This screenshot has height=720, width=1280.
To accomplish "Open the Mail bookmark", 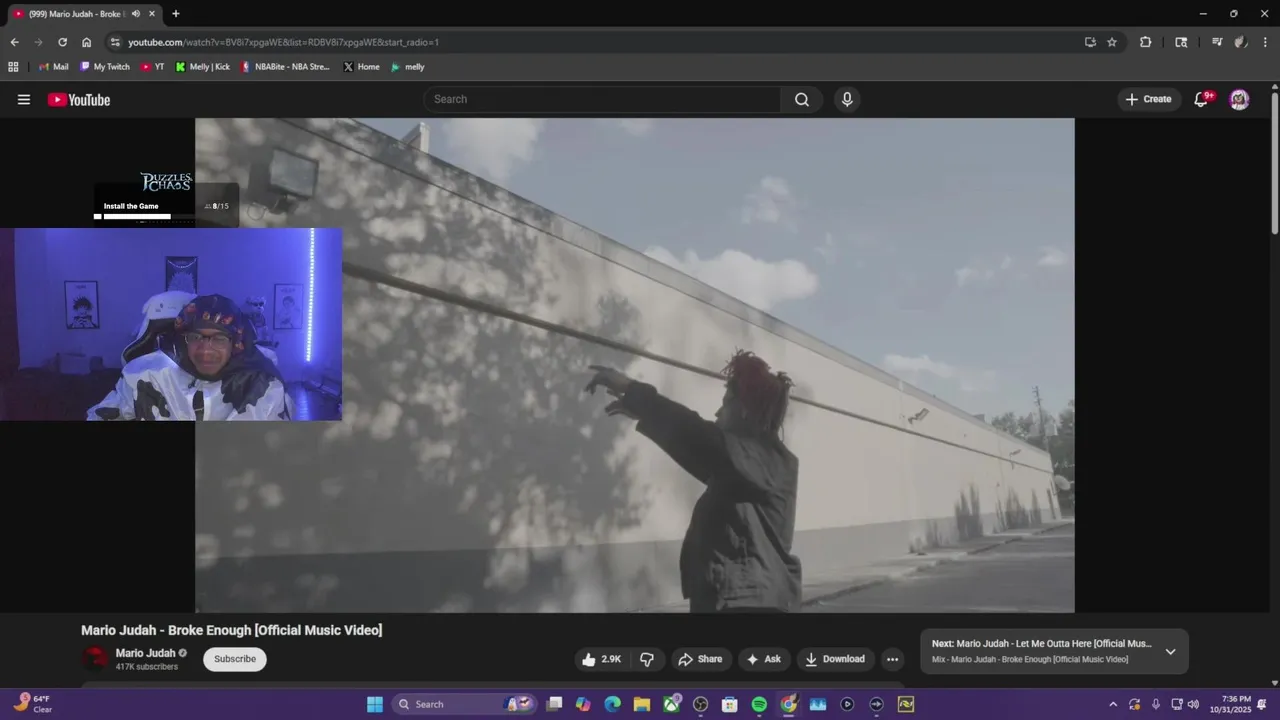I will (53, 67).
